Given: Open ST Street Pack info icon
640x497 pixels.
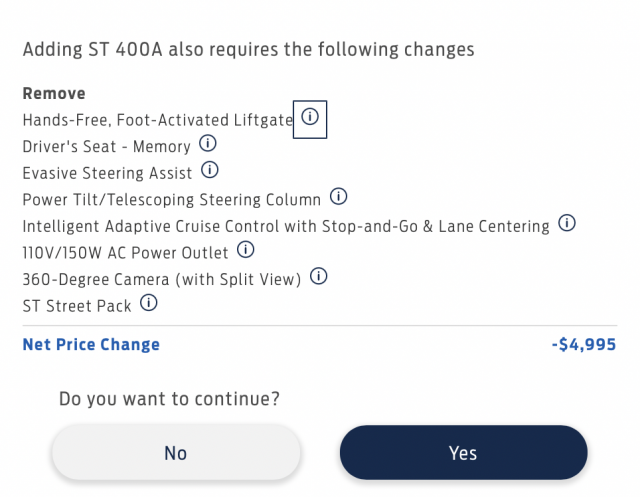Looking at the screenshot, I should pyautogui.click(x=149, y=303).
